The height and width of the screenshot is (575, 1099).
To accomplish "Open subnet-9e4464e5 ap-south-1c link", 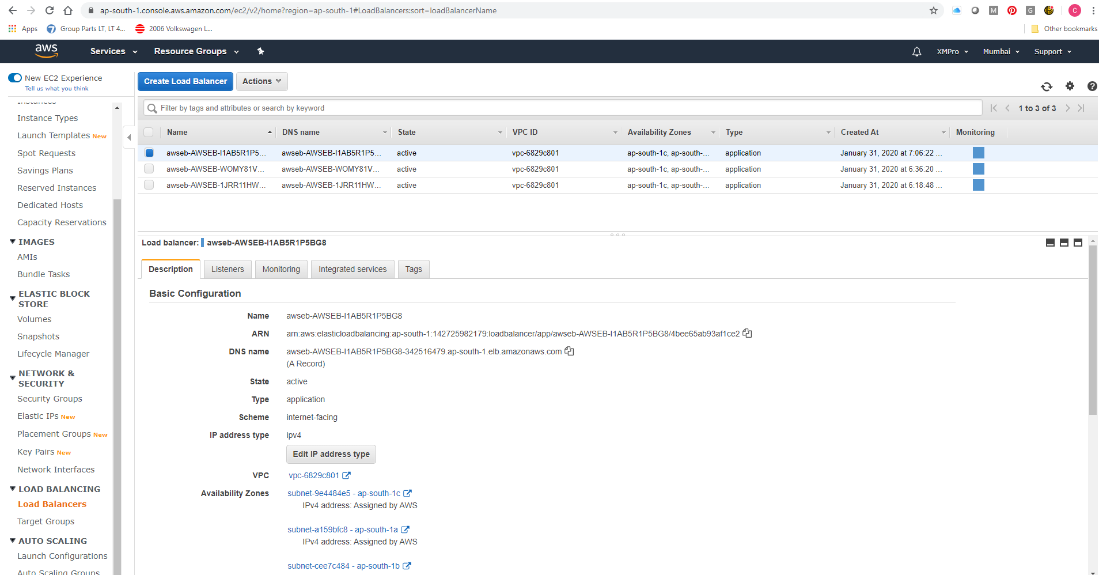I will pyautogui.click(x=343, y=493).
